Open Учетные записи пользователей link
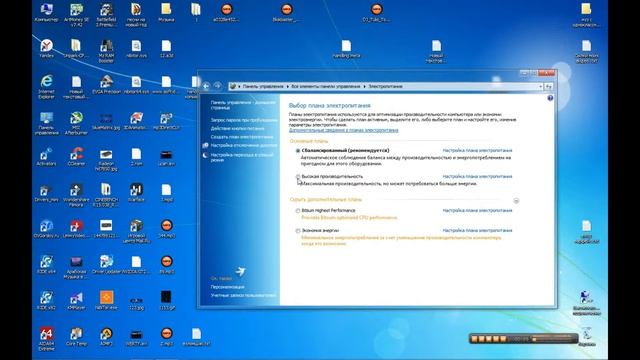Screen dimensions: 640x360 coord(243,295)
